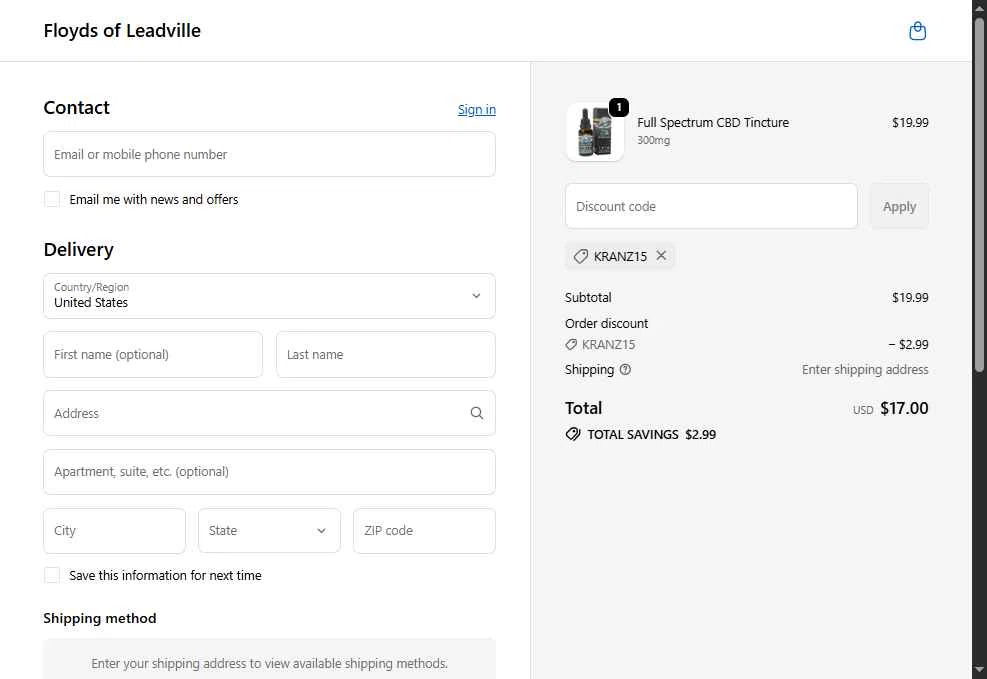Open the shopping bag cart icon

[917, 31]
